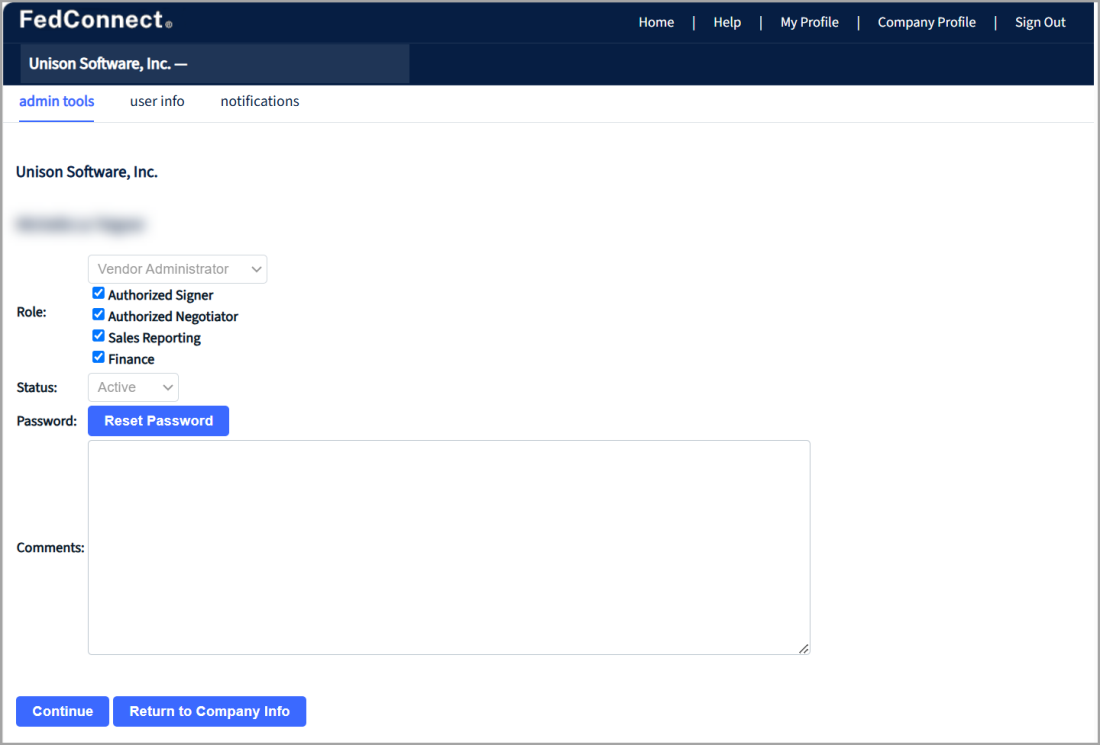Open the Home link

(656, 22)
